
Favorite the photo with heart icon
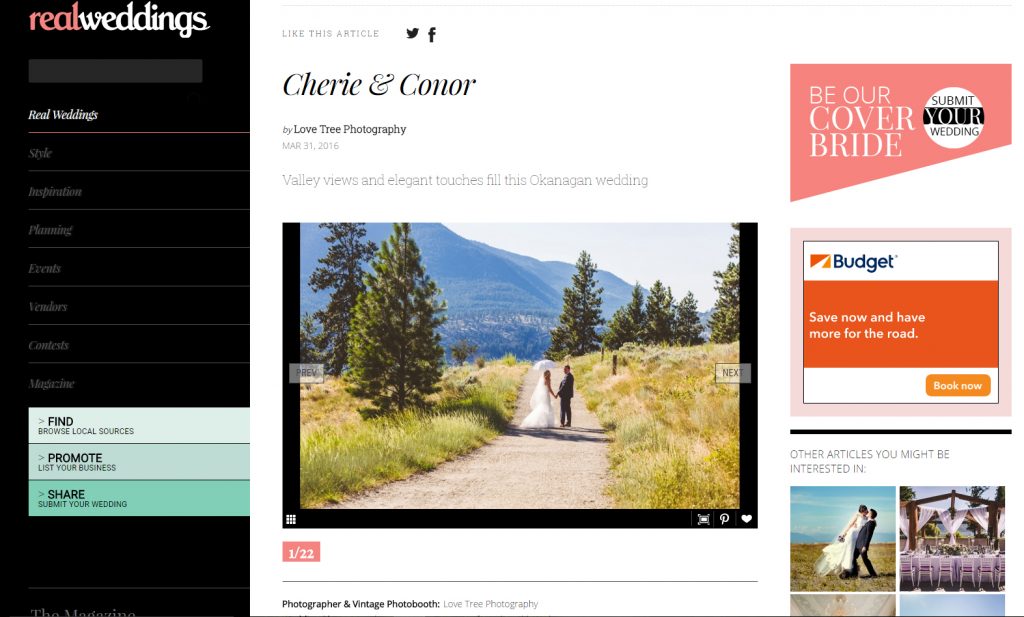746,519
